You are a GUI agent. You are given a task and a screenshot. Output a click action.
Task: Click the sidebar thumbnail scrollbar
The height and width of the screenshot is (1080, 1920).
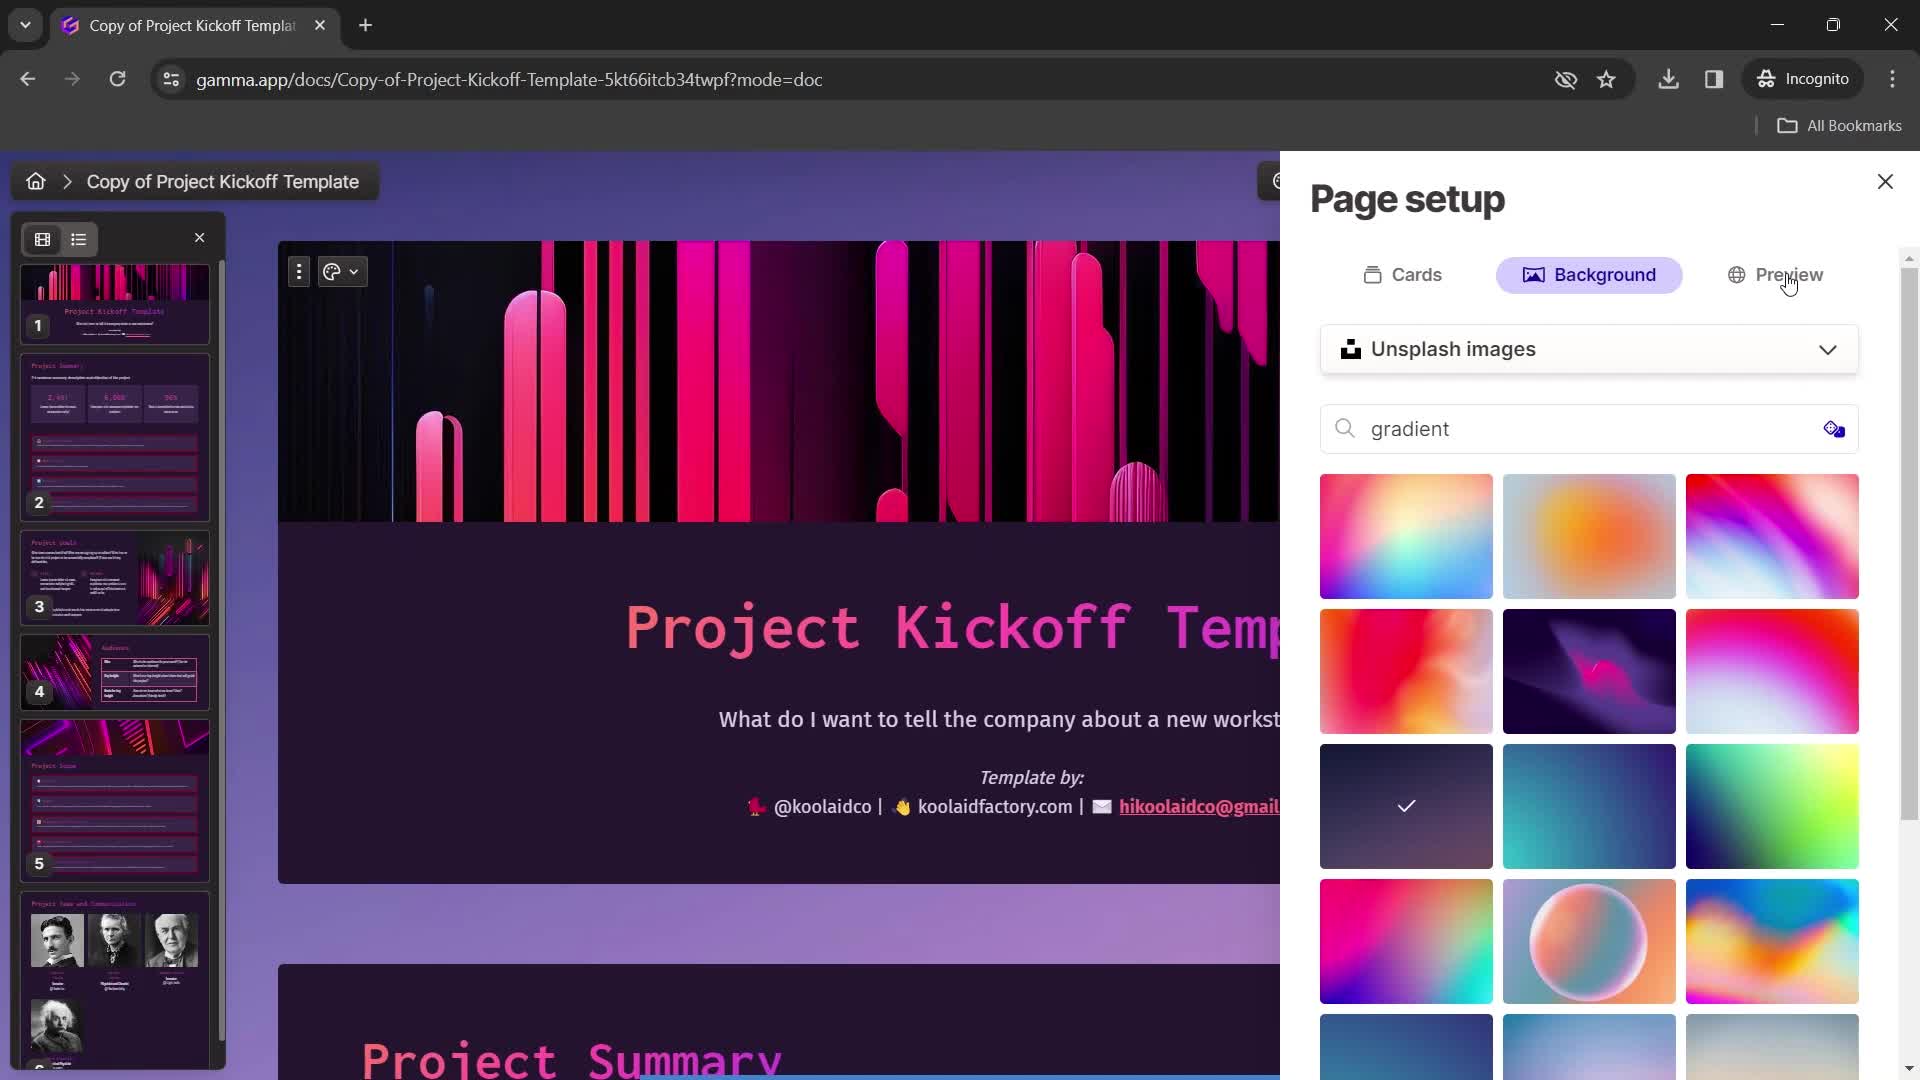[221, 650]
